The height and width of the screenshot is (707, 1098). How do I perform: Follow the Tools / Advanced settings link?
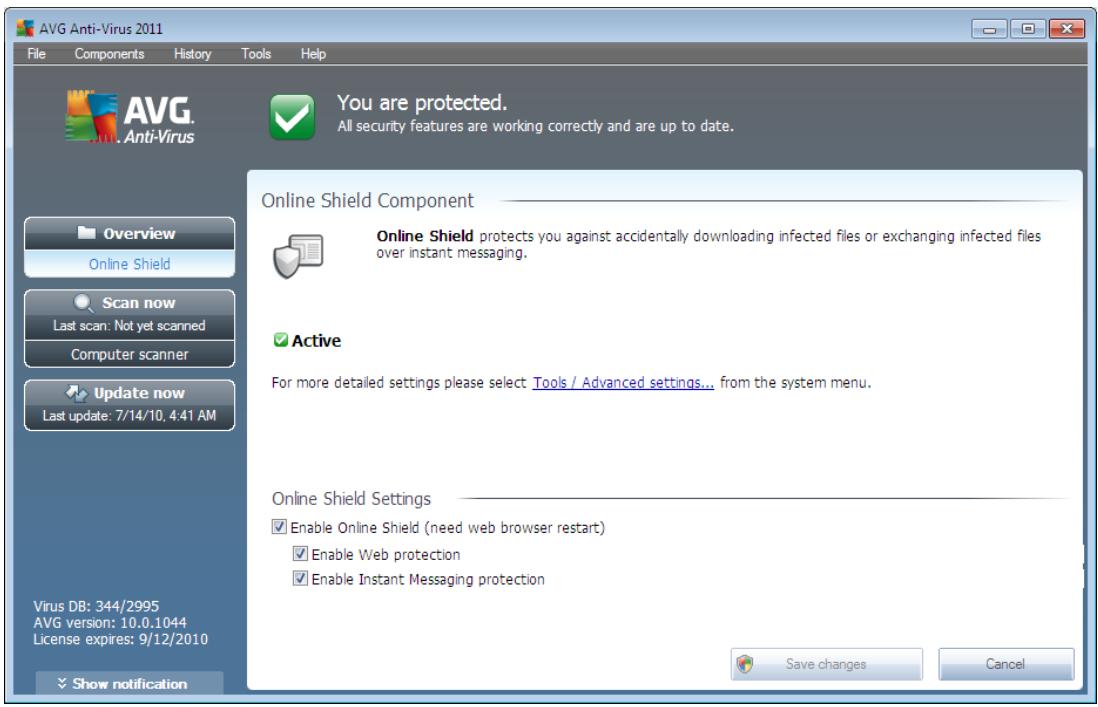(623, 383)
